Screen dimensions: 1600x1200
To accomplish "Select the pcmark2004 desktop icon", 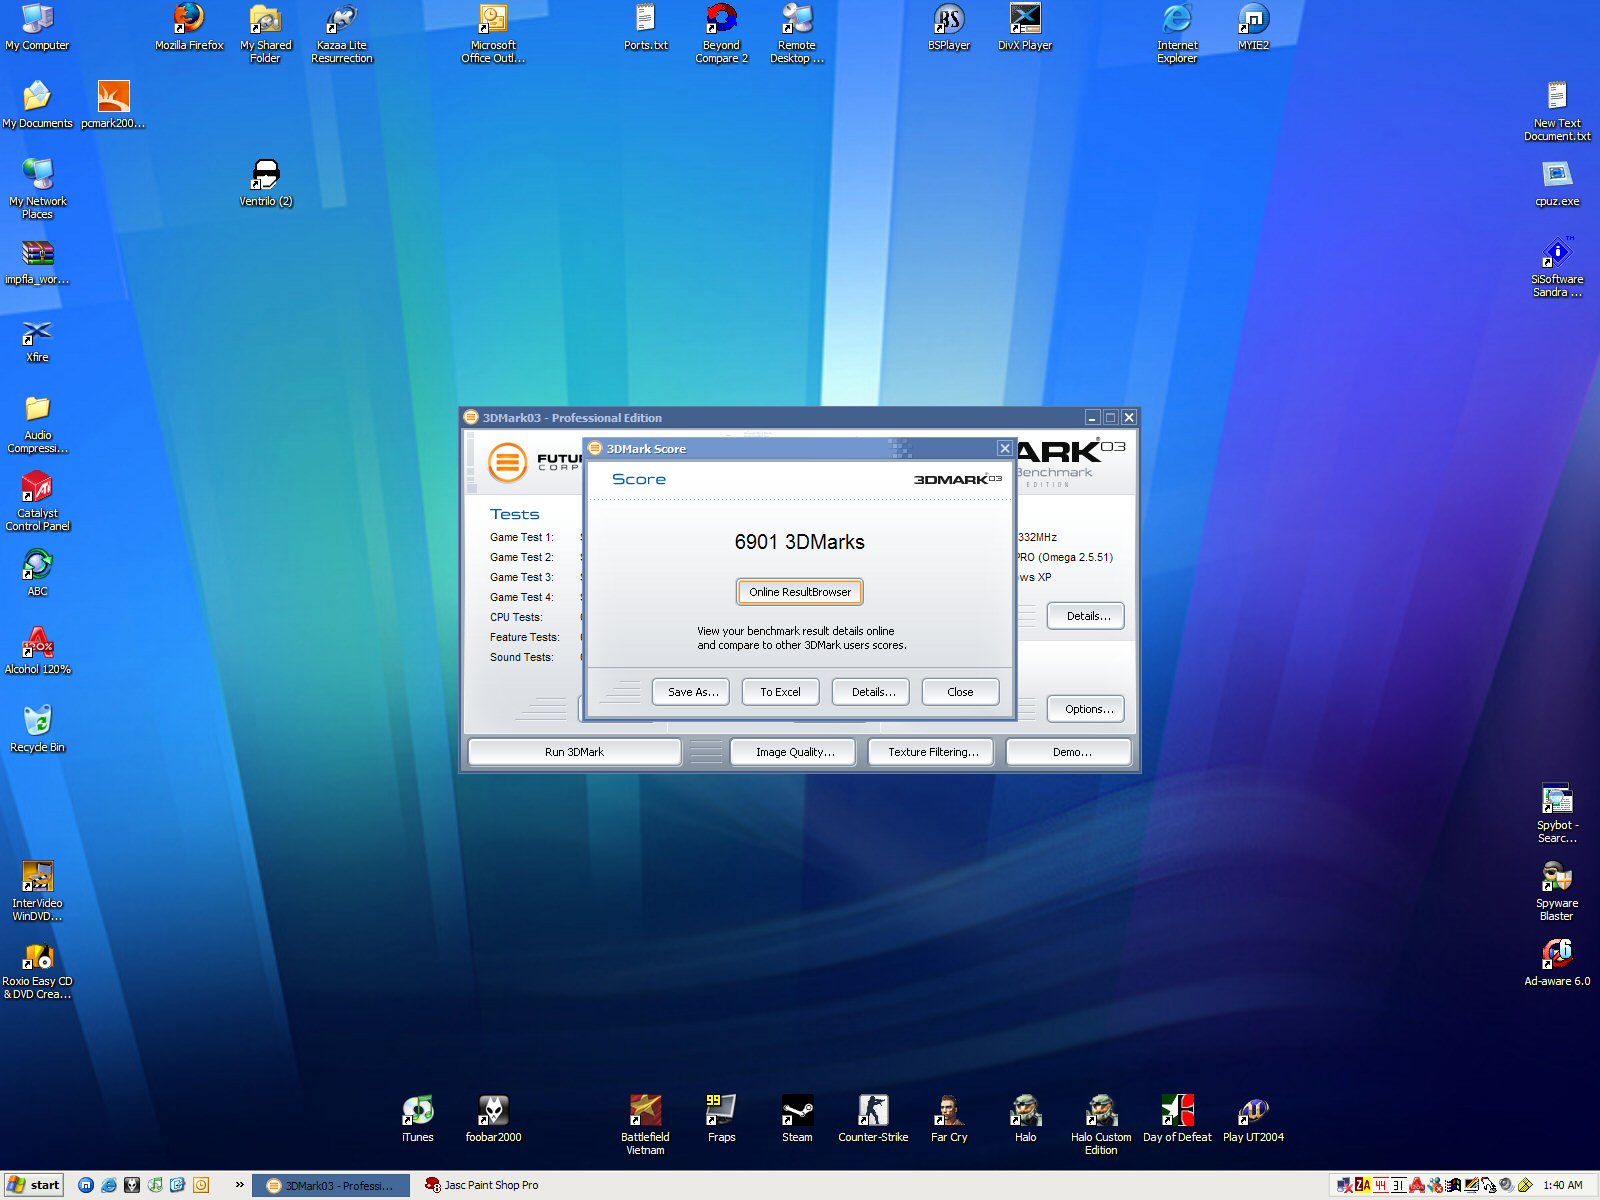I will [x=113, y=105].
